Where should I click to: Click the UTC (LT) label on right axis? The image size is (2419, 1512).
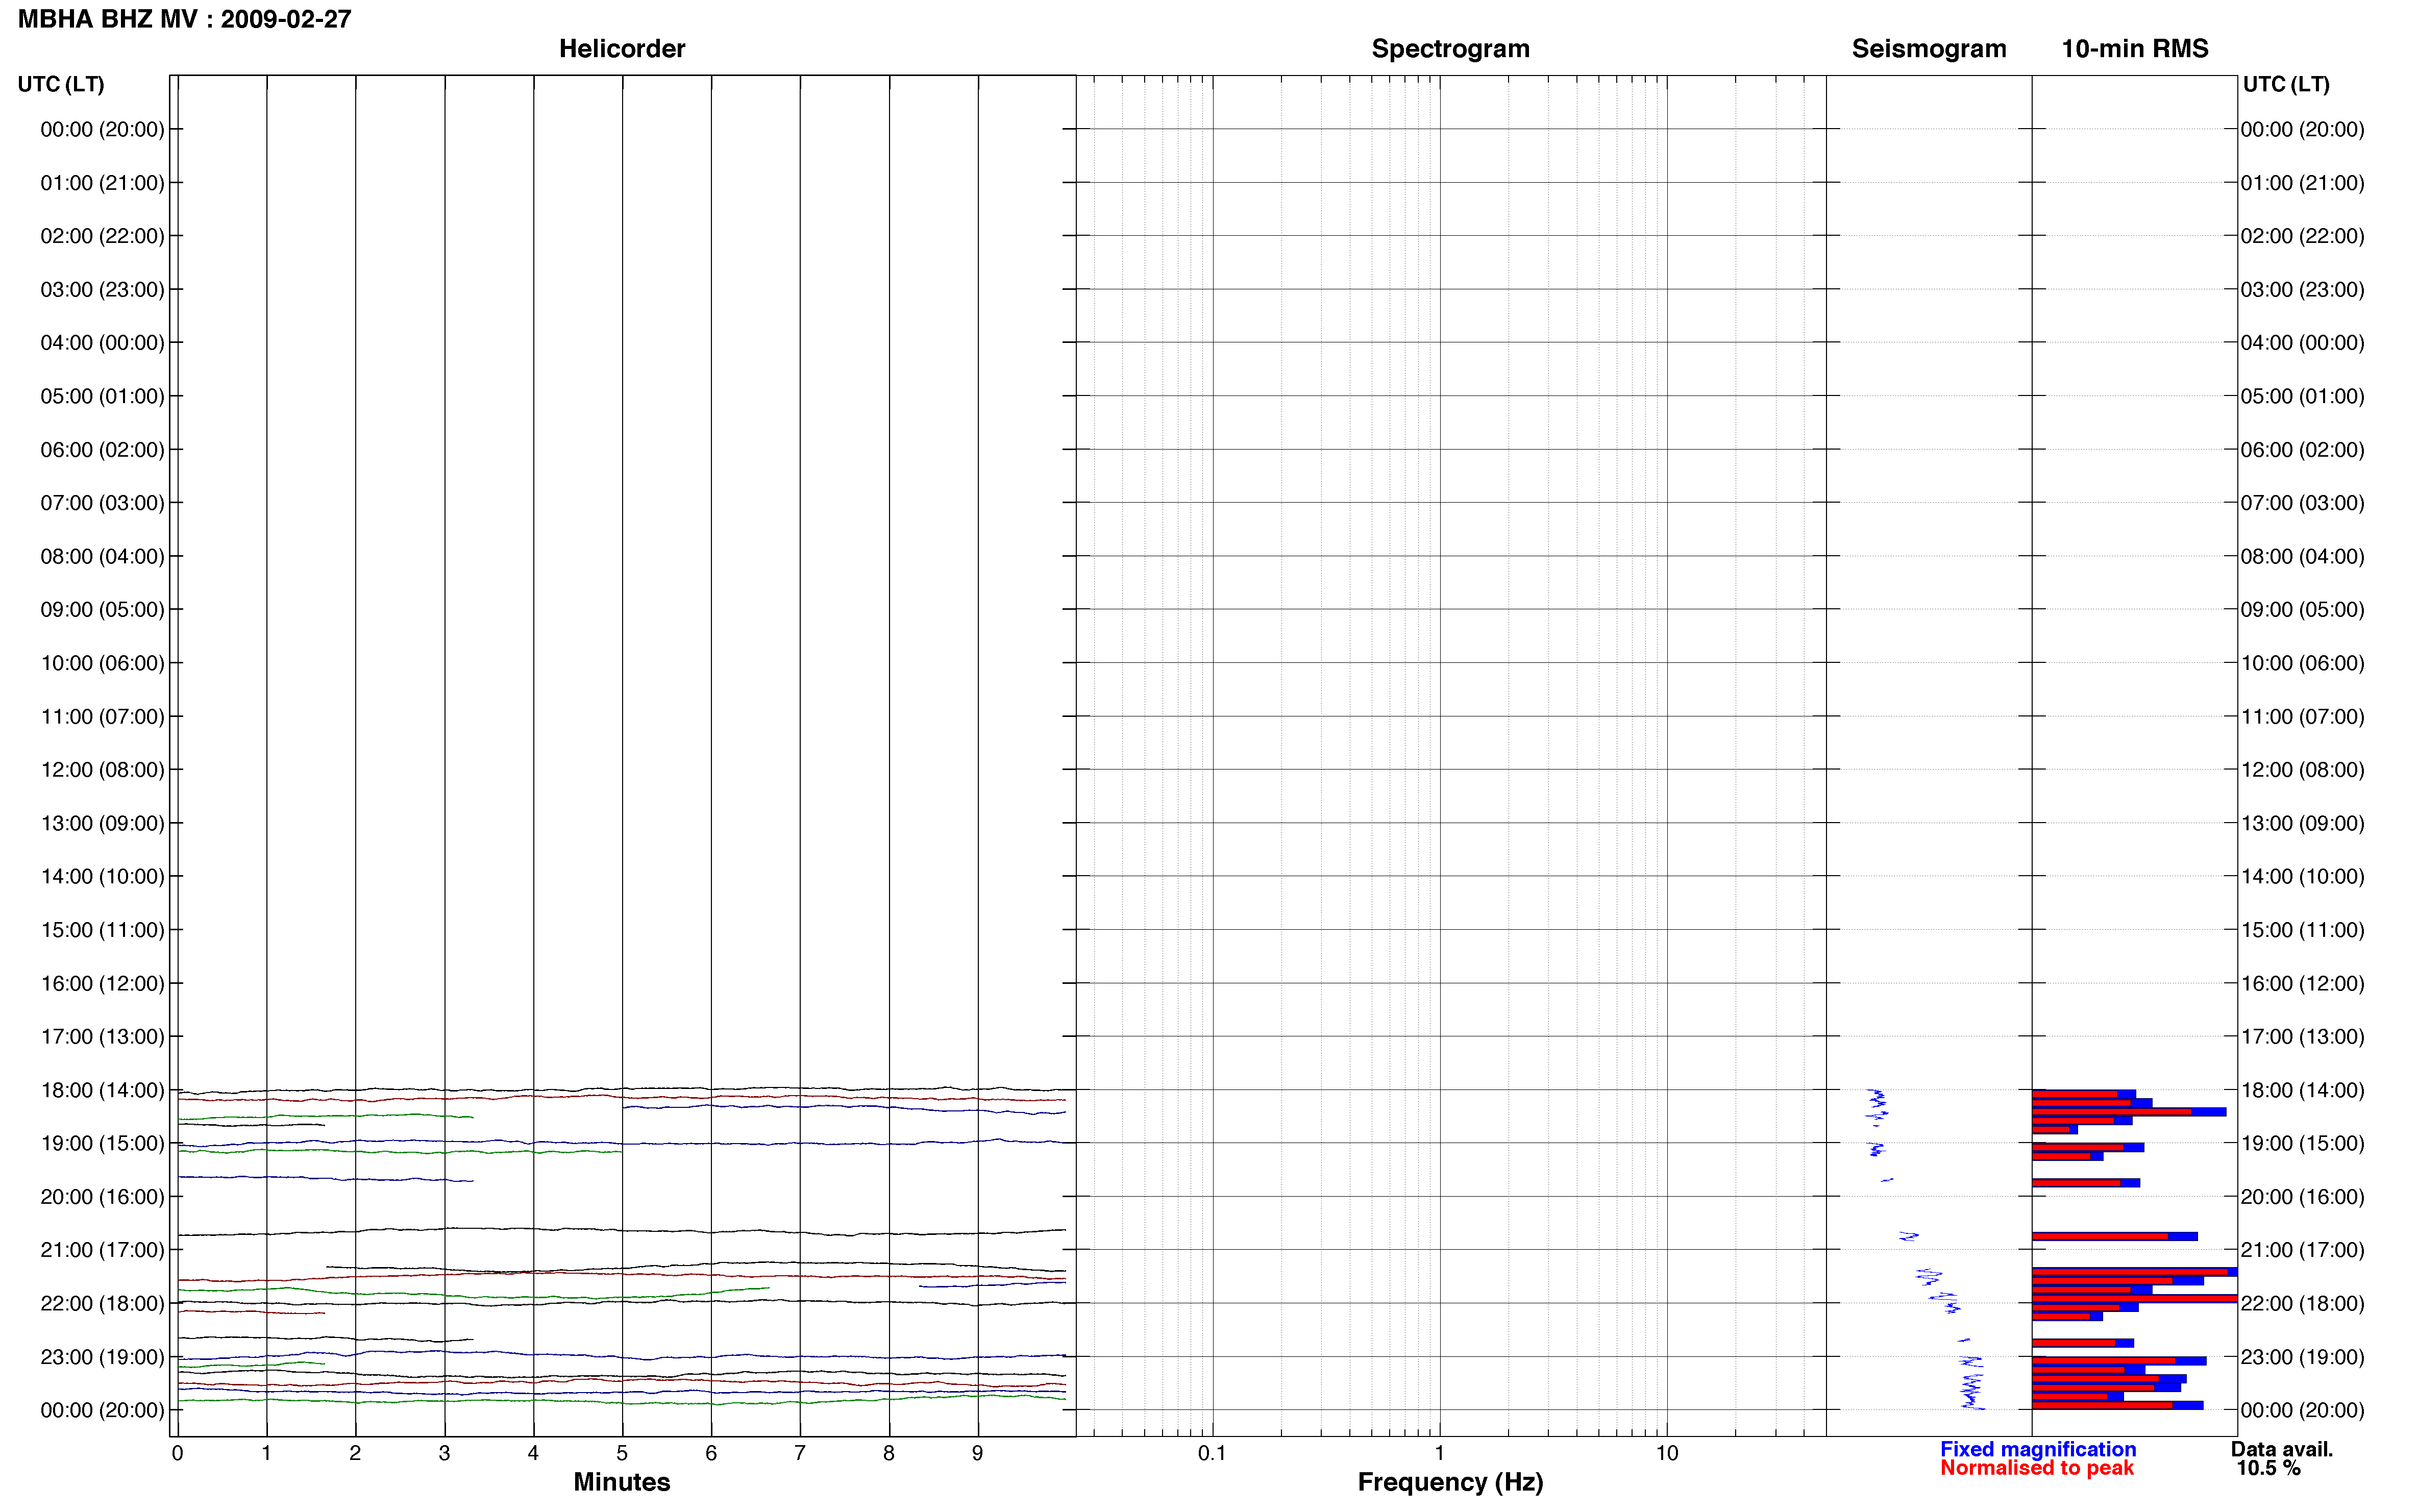(x=2286, y=84)
